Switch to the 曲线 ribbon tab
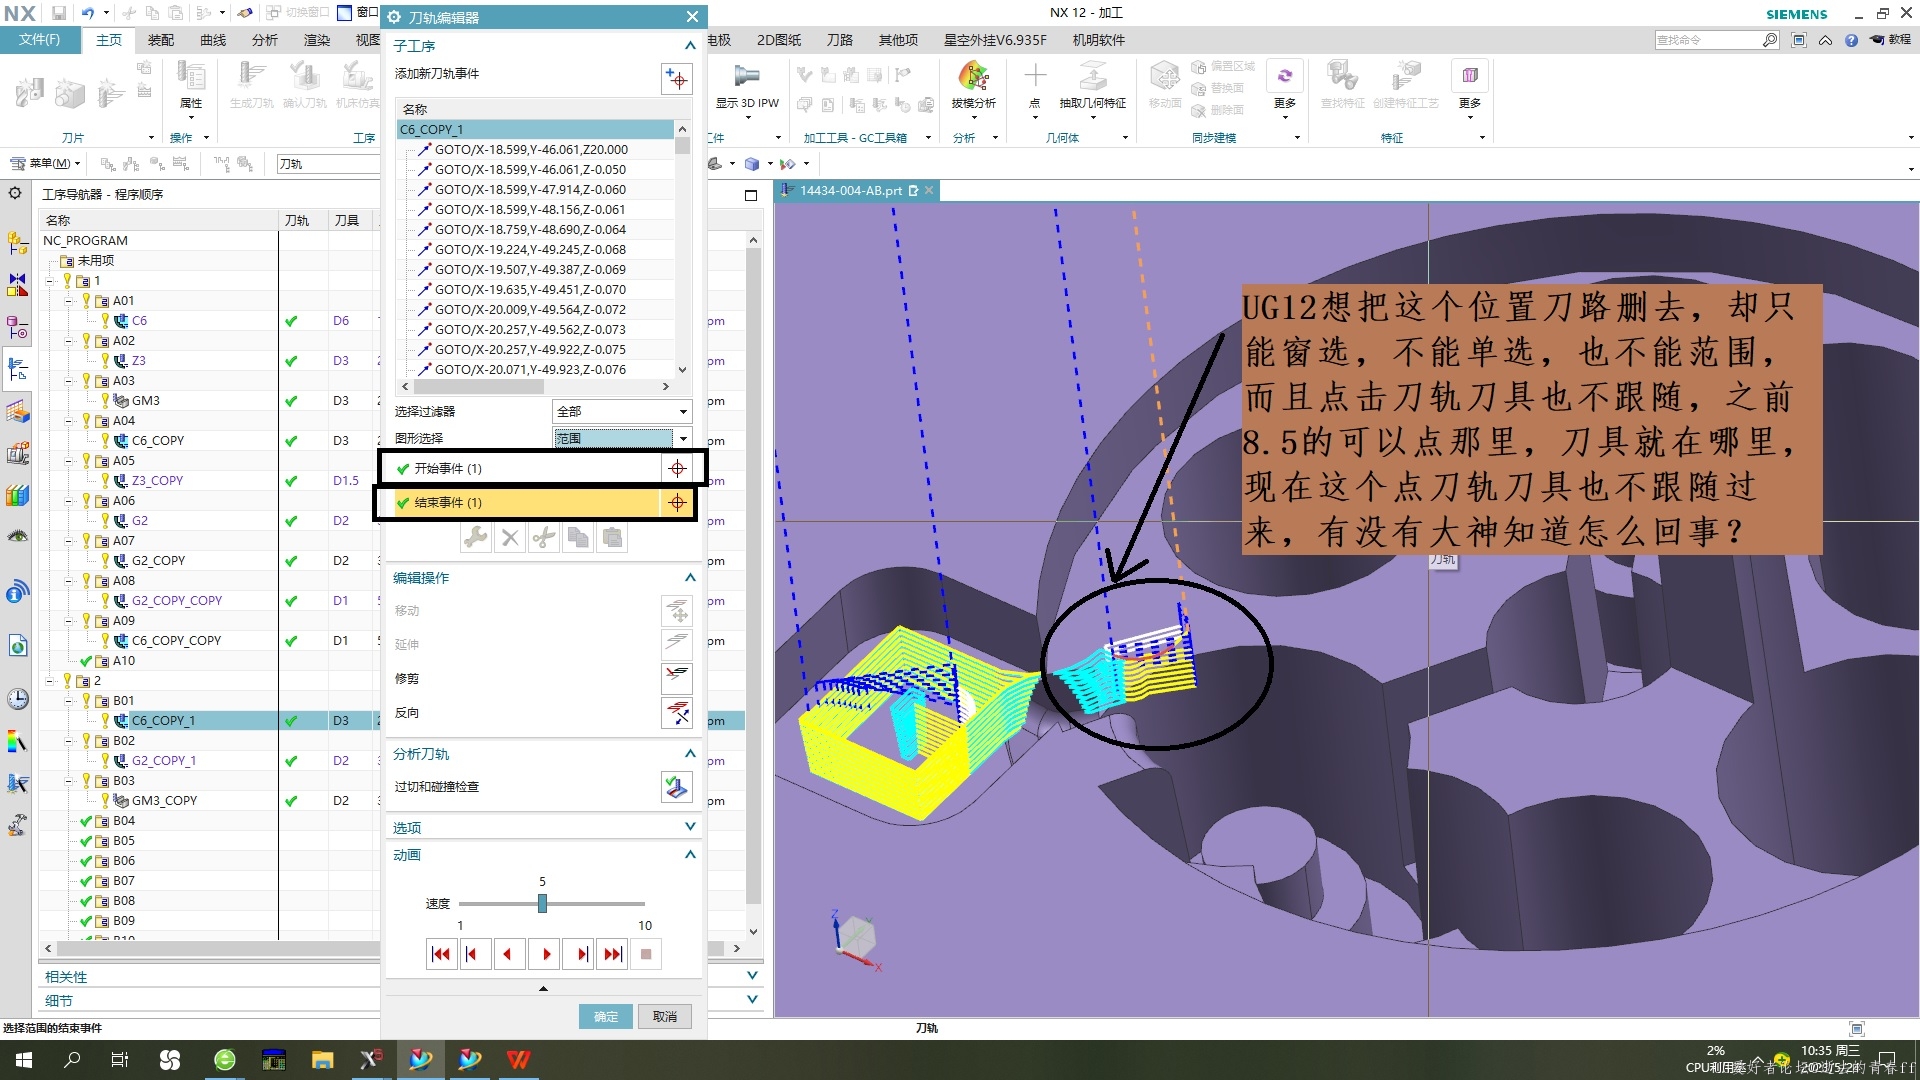1920x1080 pixels. (213, 40)
